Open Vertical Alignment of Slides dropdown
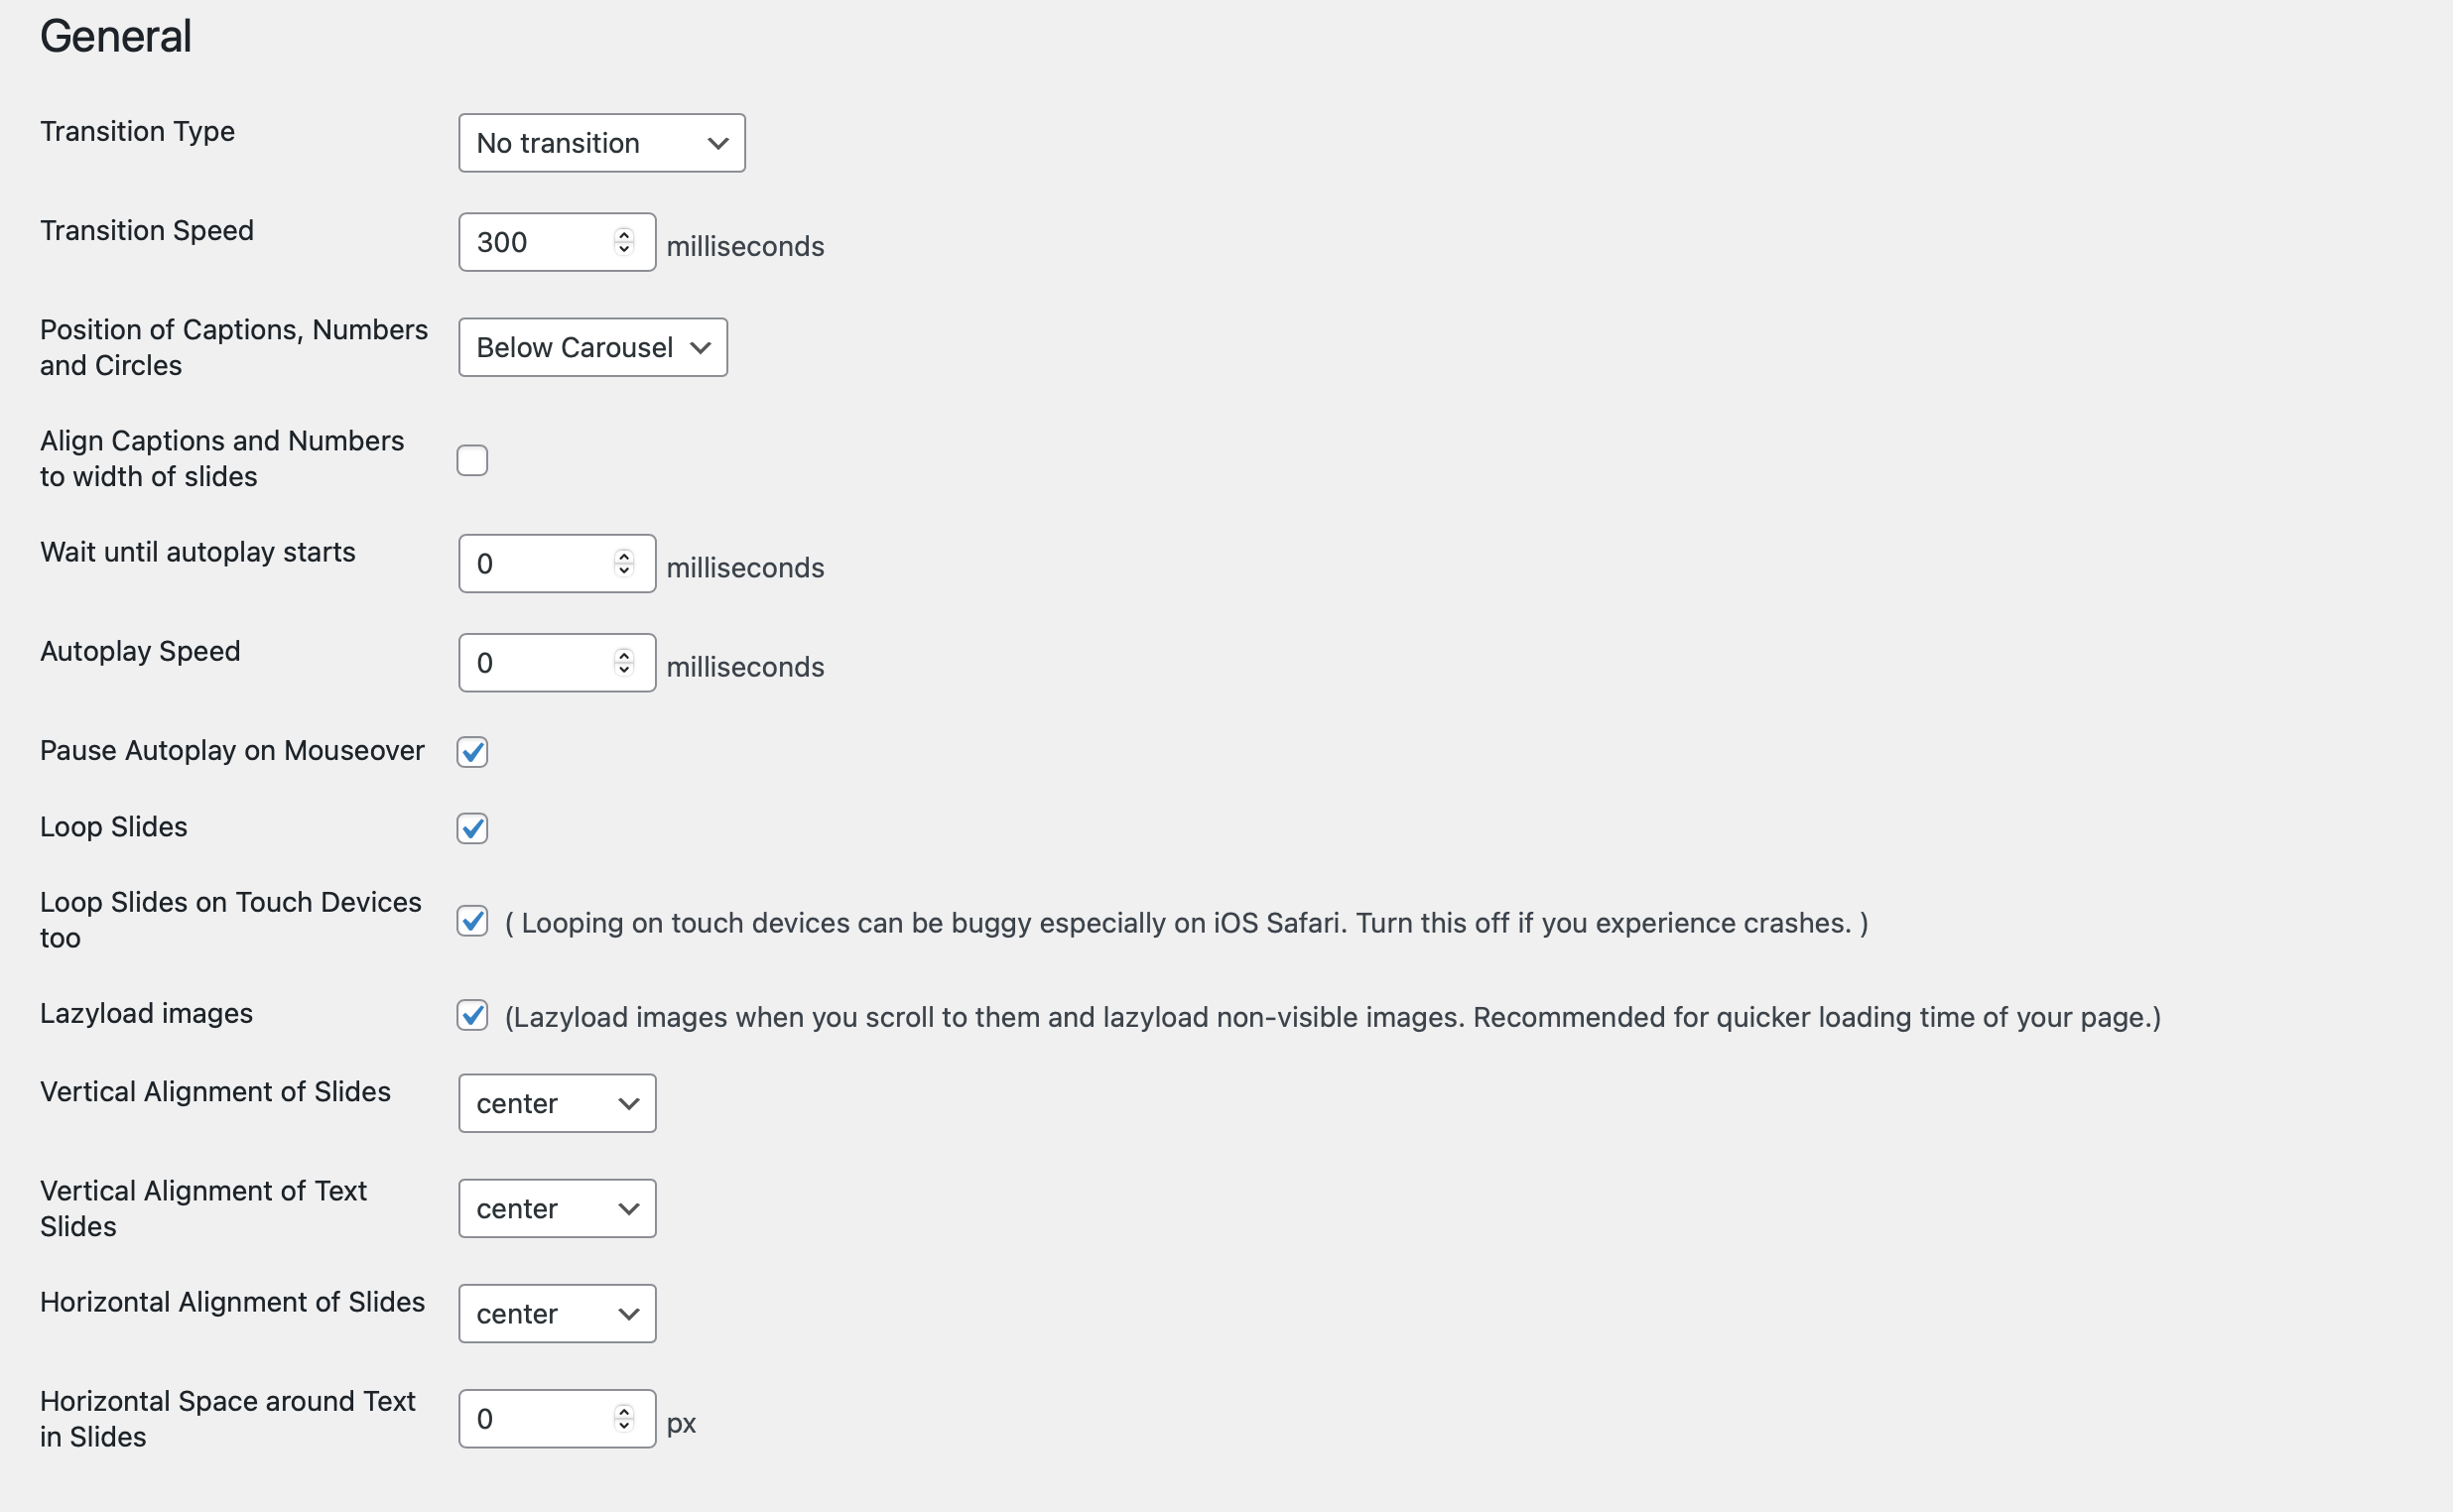 pos(557,1104)
